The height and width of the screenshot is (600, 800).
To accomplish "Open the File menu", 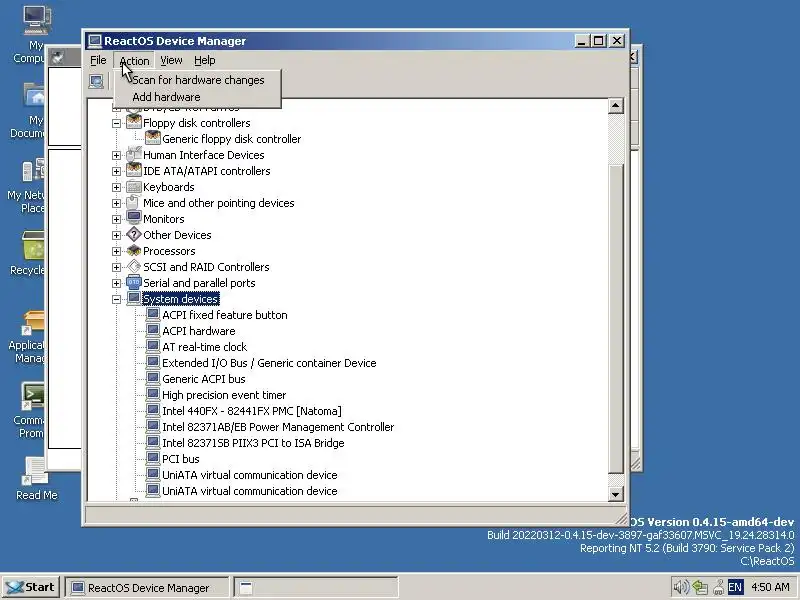I will (98, 60).
